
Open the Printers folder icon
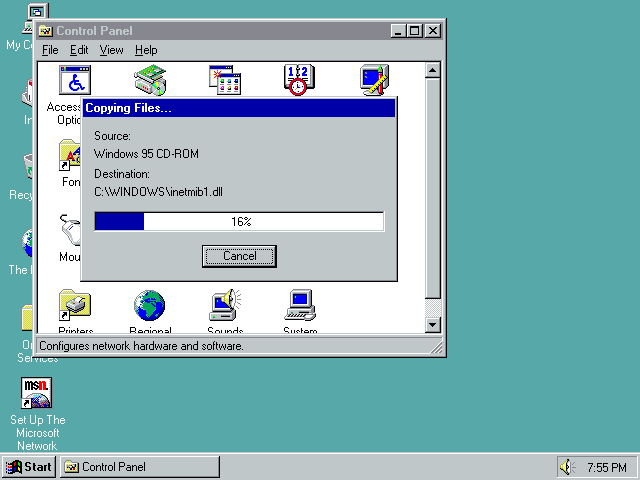click(x=75, y=305)
